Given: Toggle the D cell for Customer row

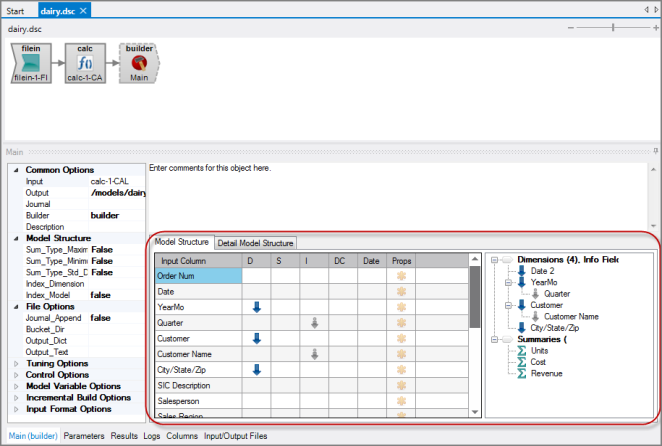Looking at the screenshot, I should 256,338.
